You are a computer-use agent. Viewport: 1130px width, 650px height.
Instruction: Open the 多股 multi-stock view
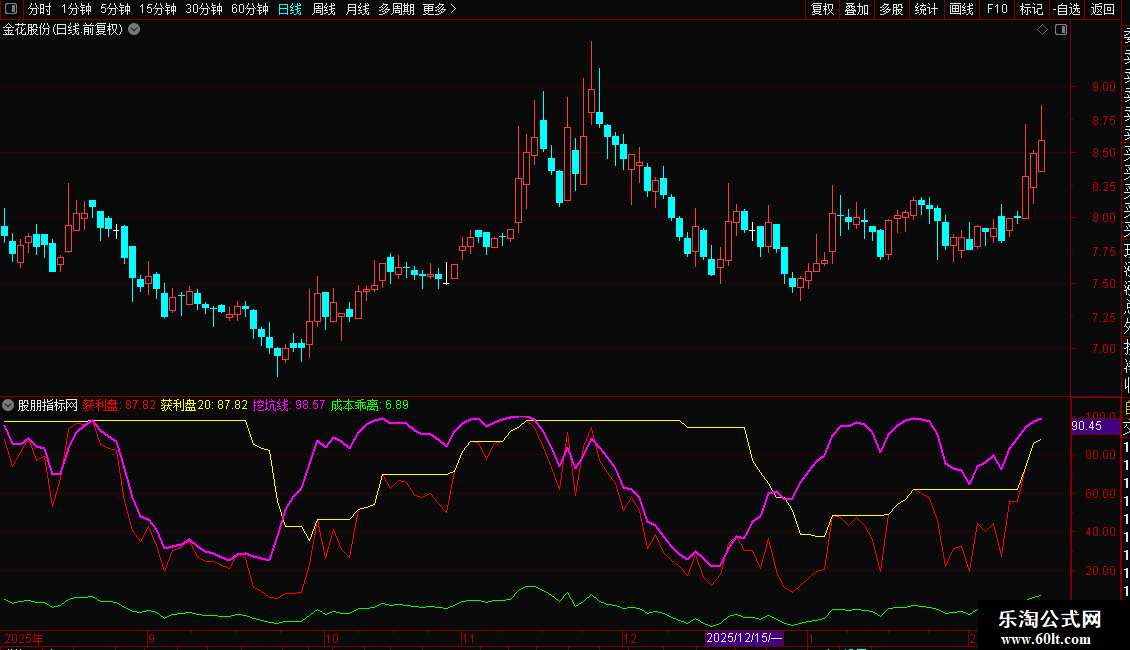tap(891, 9)
